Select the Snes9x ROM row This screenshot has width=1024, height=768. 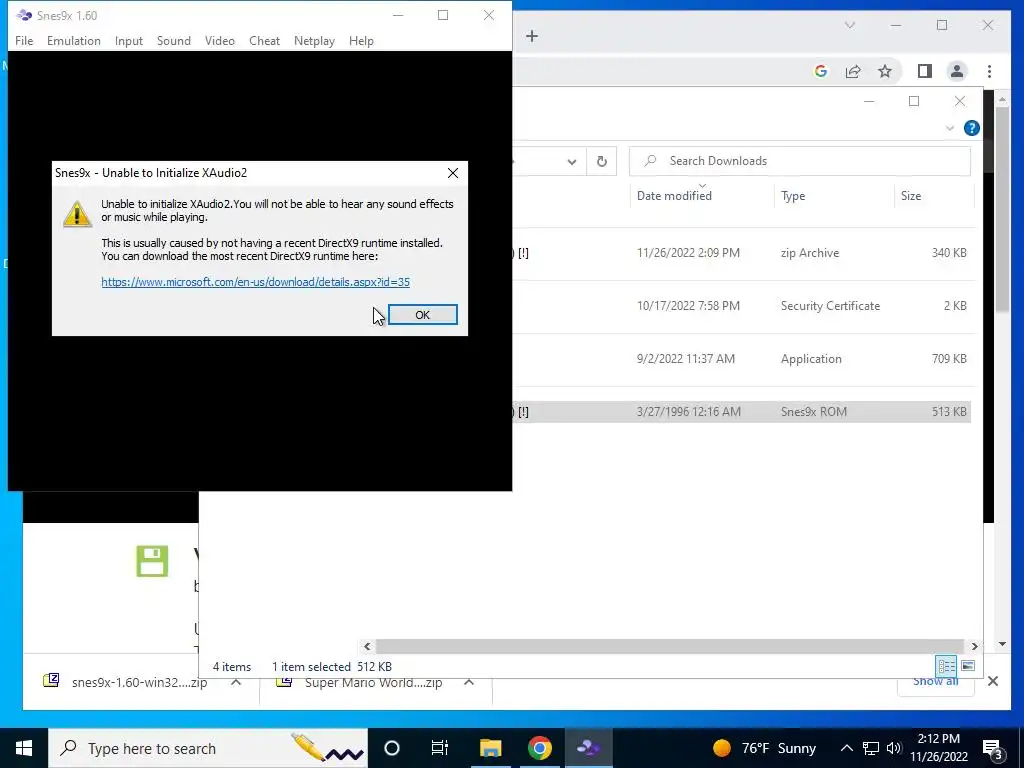click(741, 411)
